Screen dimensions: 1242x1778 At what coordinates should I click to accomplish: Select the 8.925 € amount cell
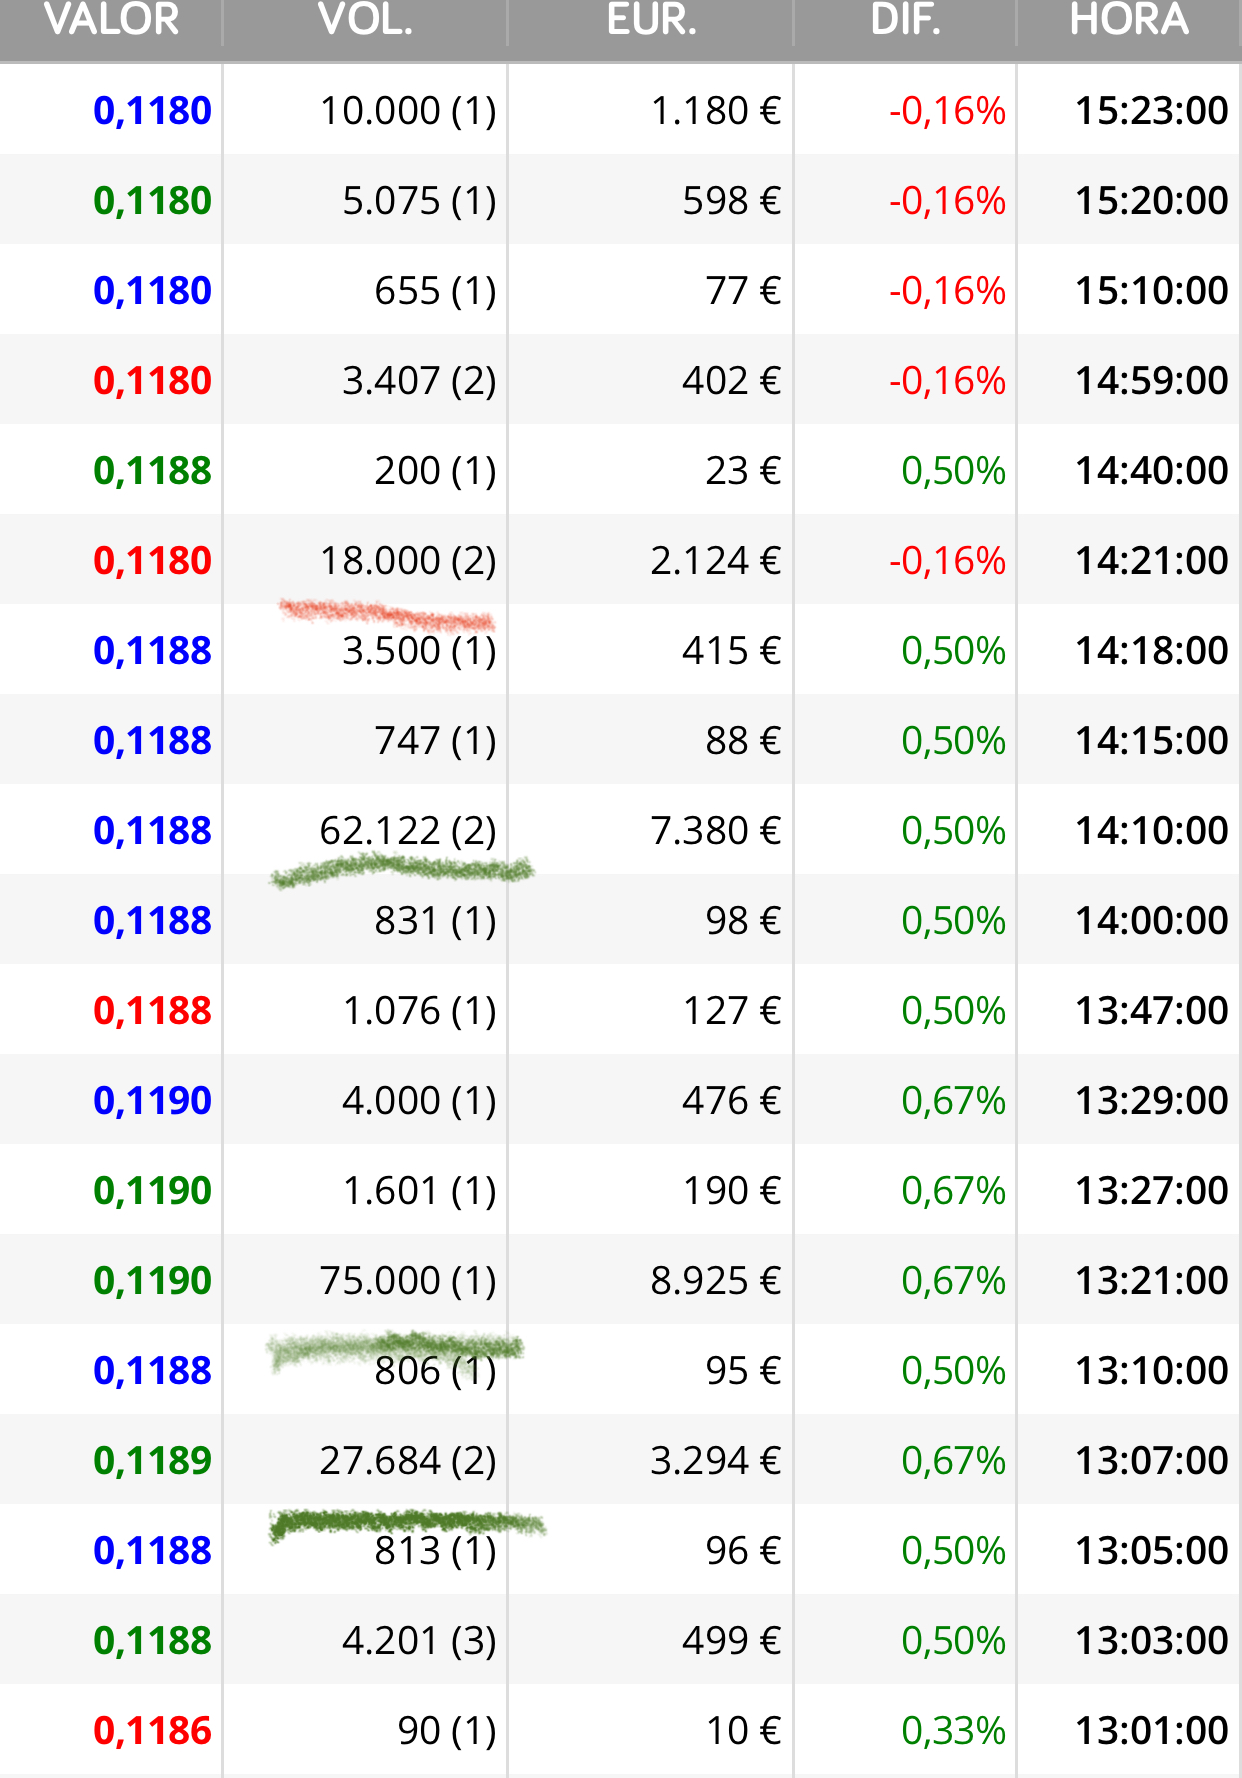click(x=715, y=1281)
